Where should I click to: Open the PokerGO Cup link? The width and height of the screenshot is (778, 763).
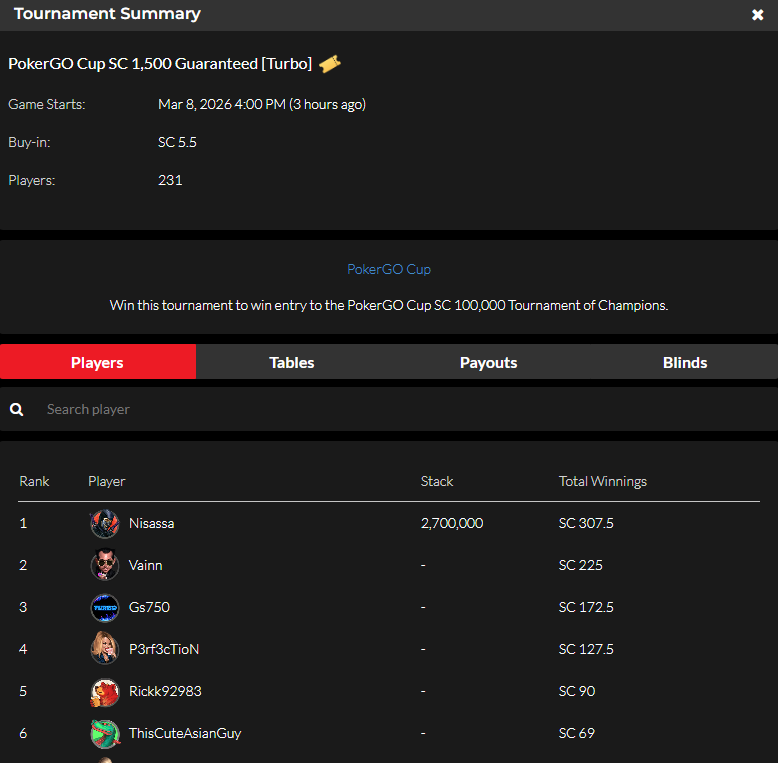point(389,269)
